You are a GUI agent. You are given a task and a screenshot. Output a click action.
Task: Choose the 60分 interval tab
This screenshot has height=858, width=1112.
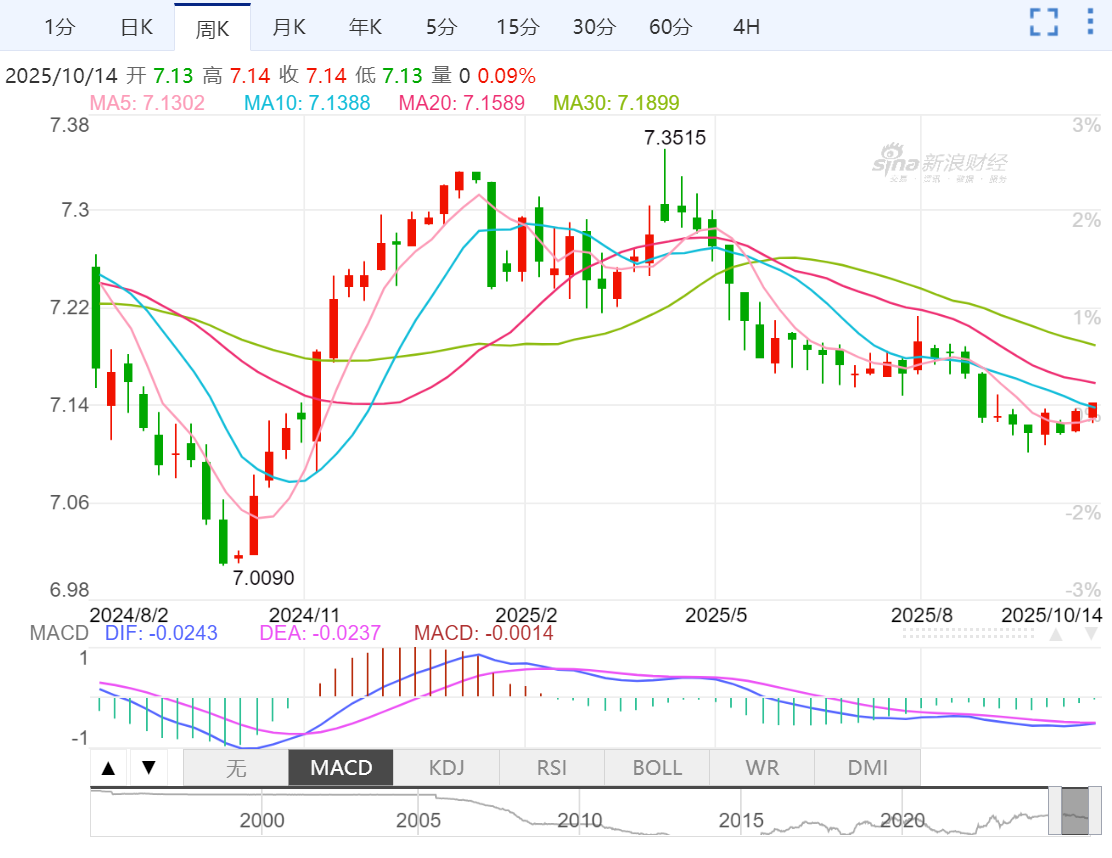point(670,27)
